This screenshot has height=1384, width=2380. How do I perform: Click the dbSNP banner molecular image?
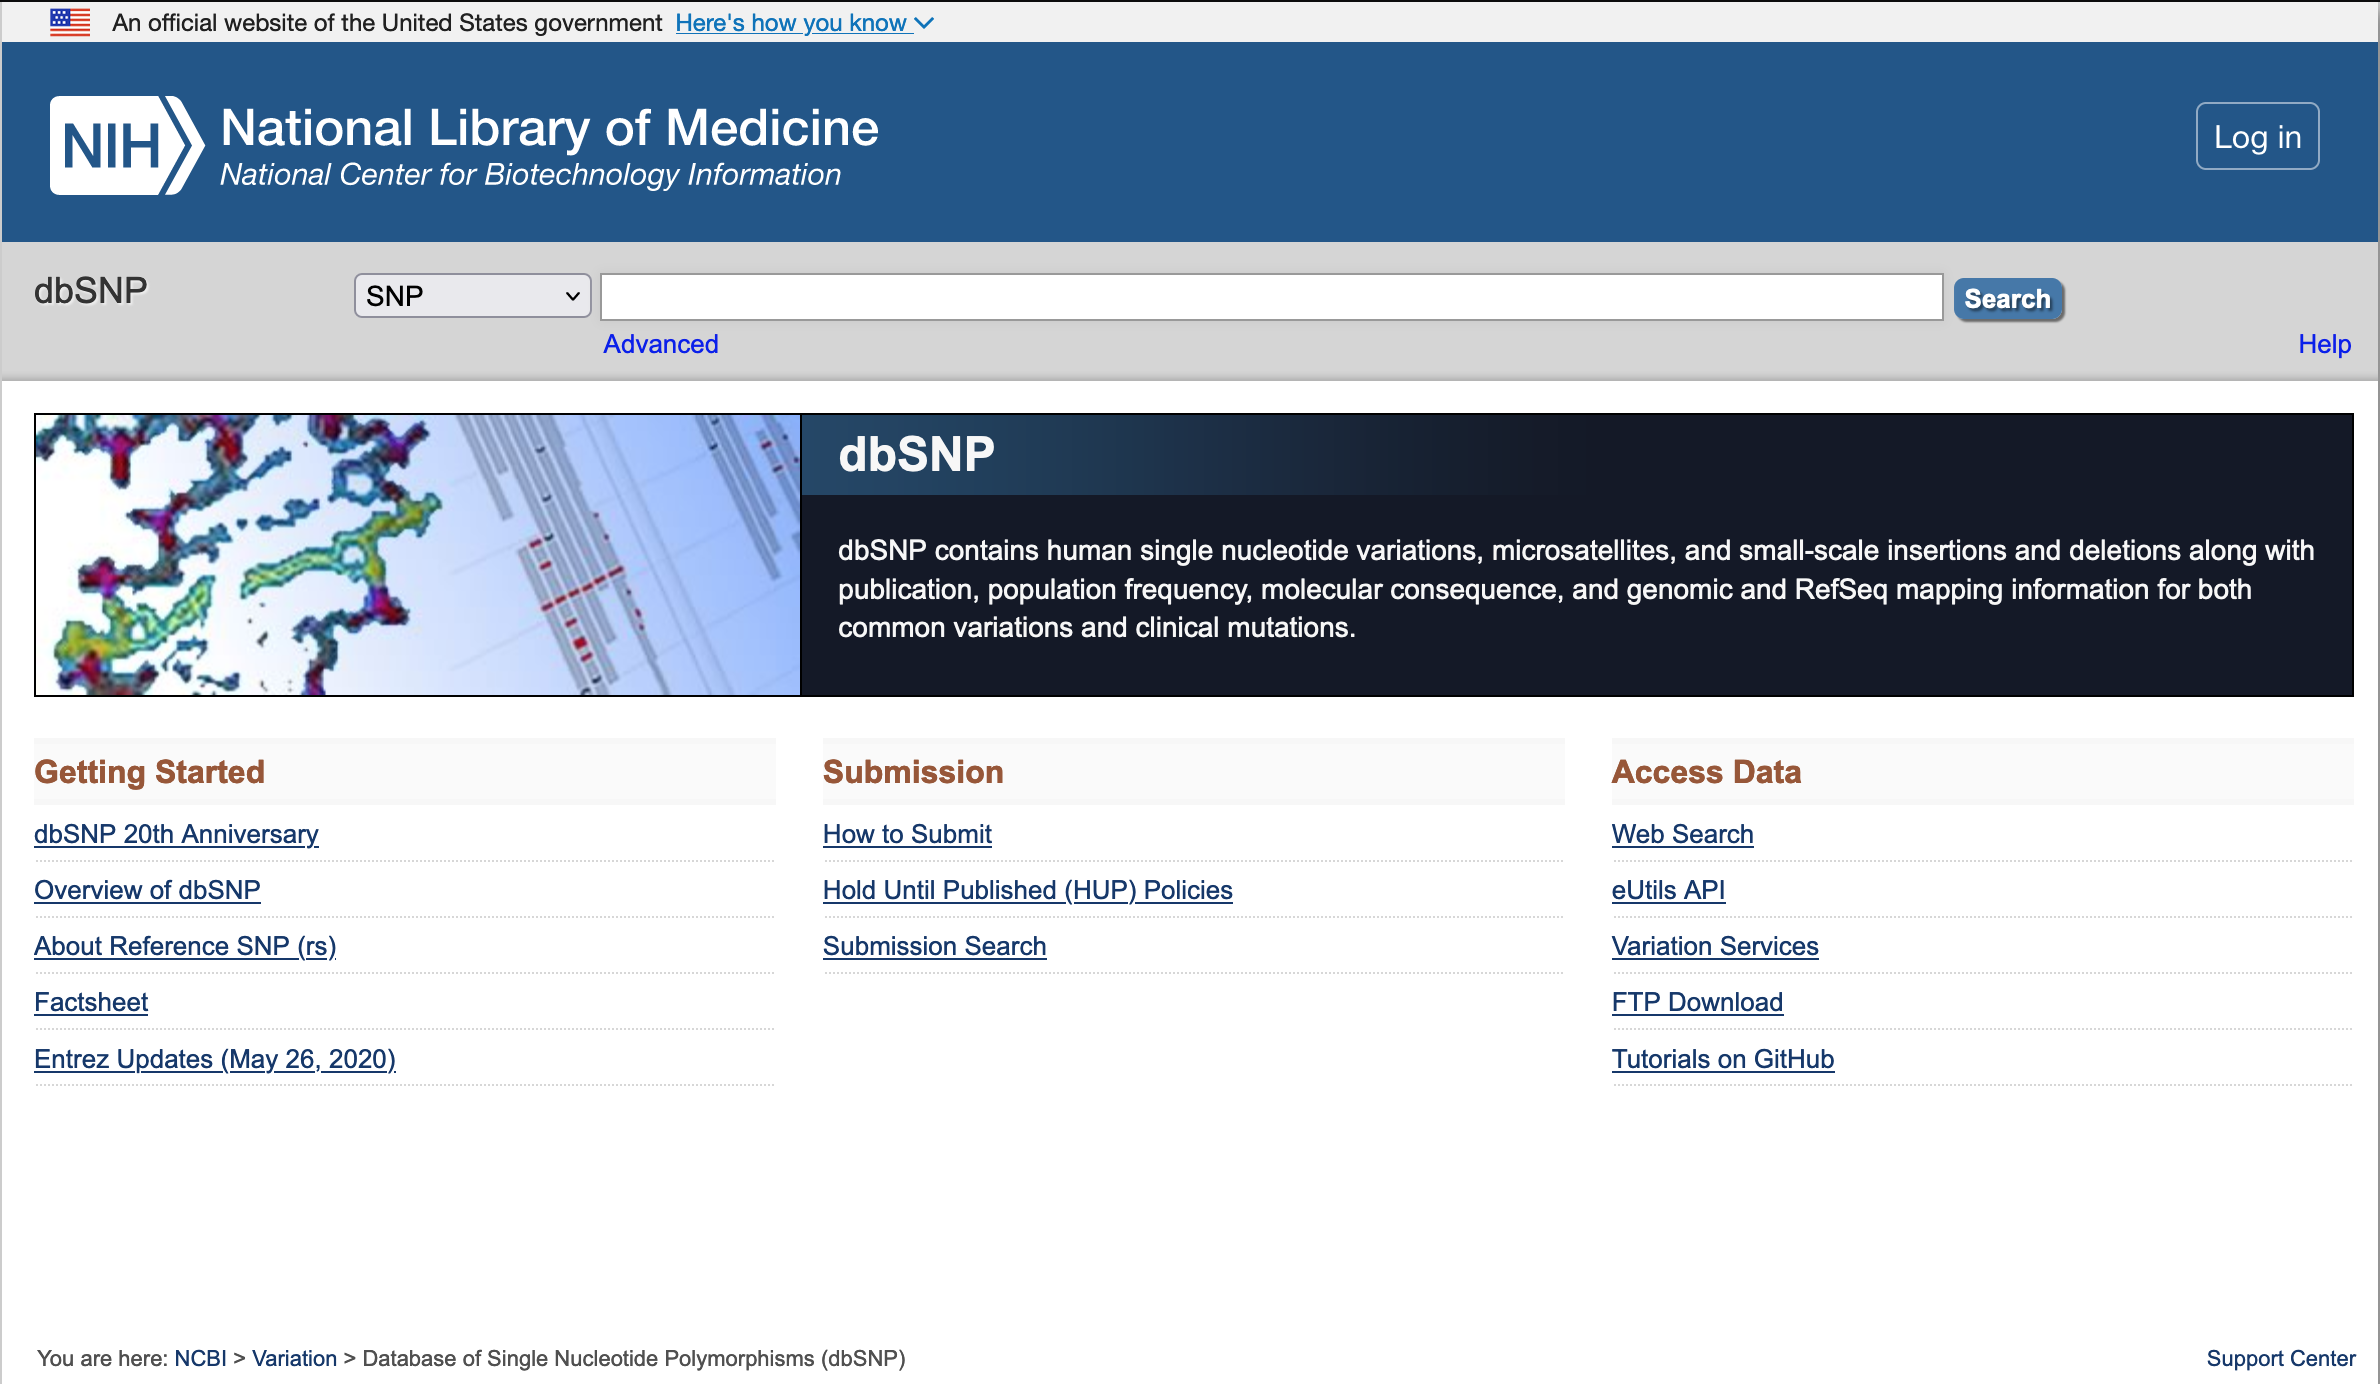point(418,555)
